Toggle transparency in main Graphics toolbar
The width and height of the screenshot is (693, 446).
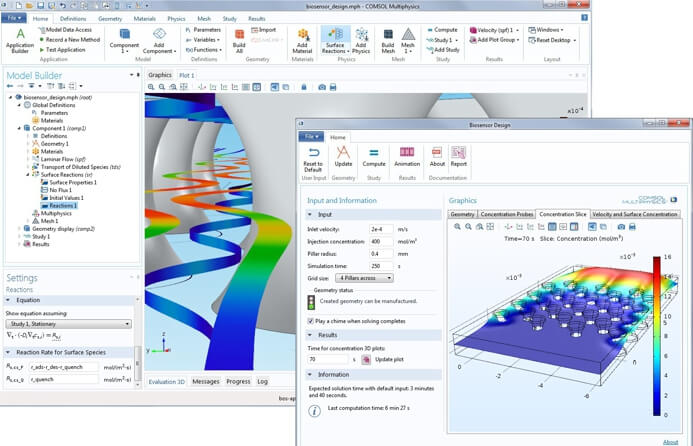(x=286, y=87)
